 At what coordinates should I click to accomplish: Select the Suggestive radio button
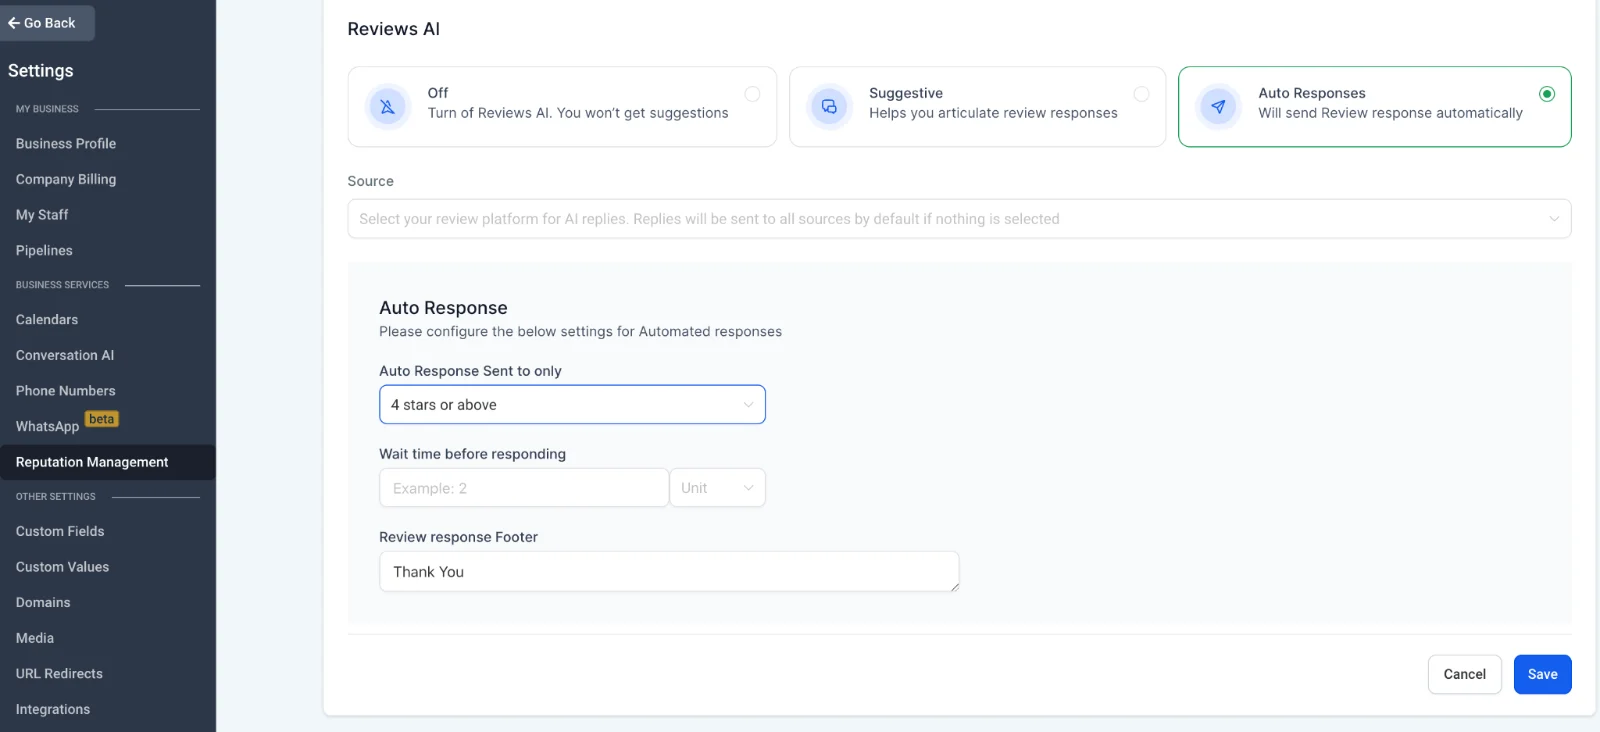[x=1141, y=94]
